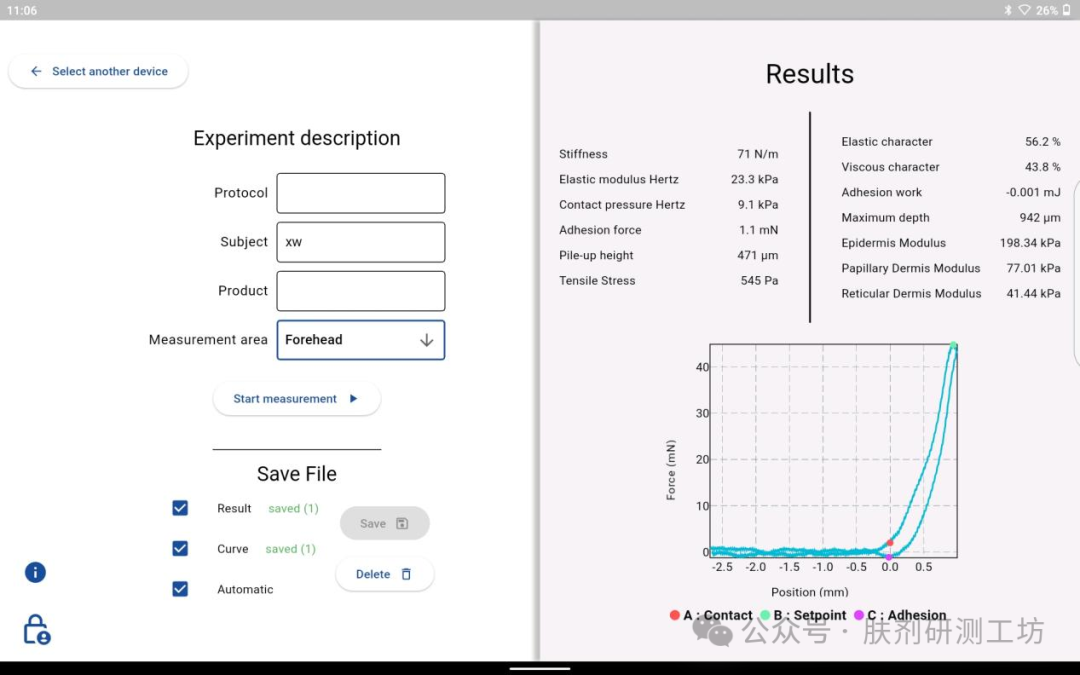
Task: Click the Adhesion work value -0.001 mJ
Action: 1033,193
